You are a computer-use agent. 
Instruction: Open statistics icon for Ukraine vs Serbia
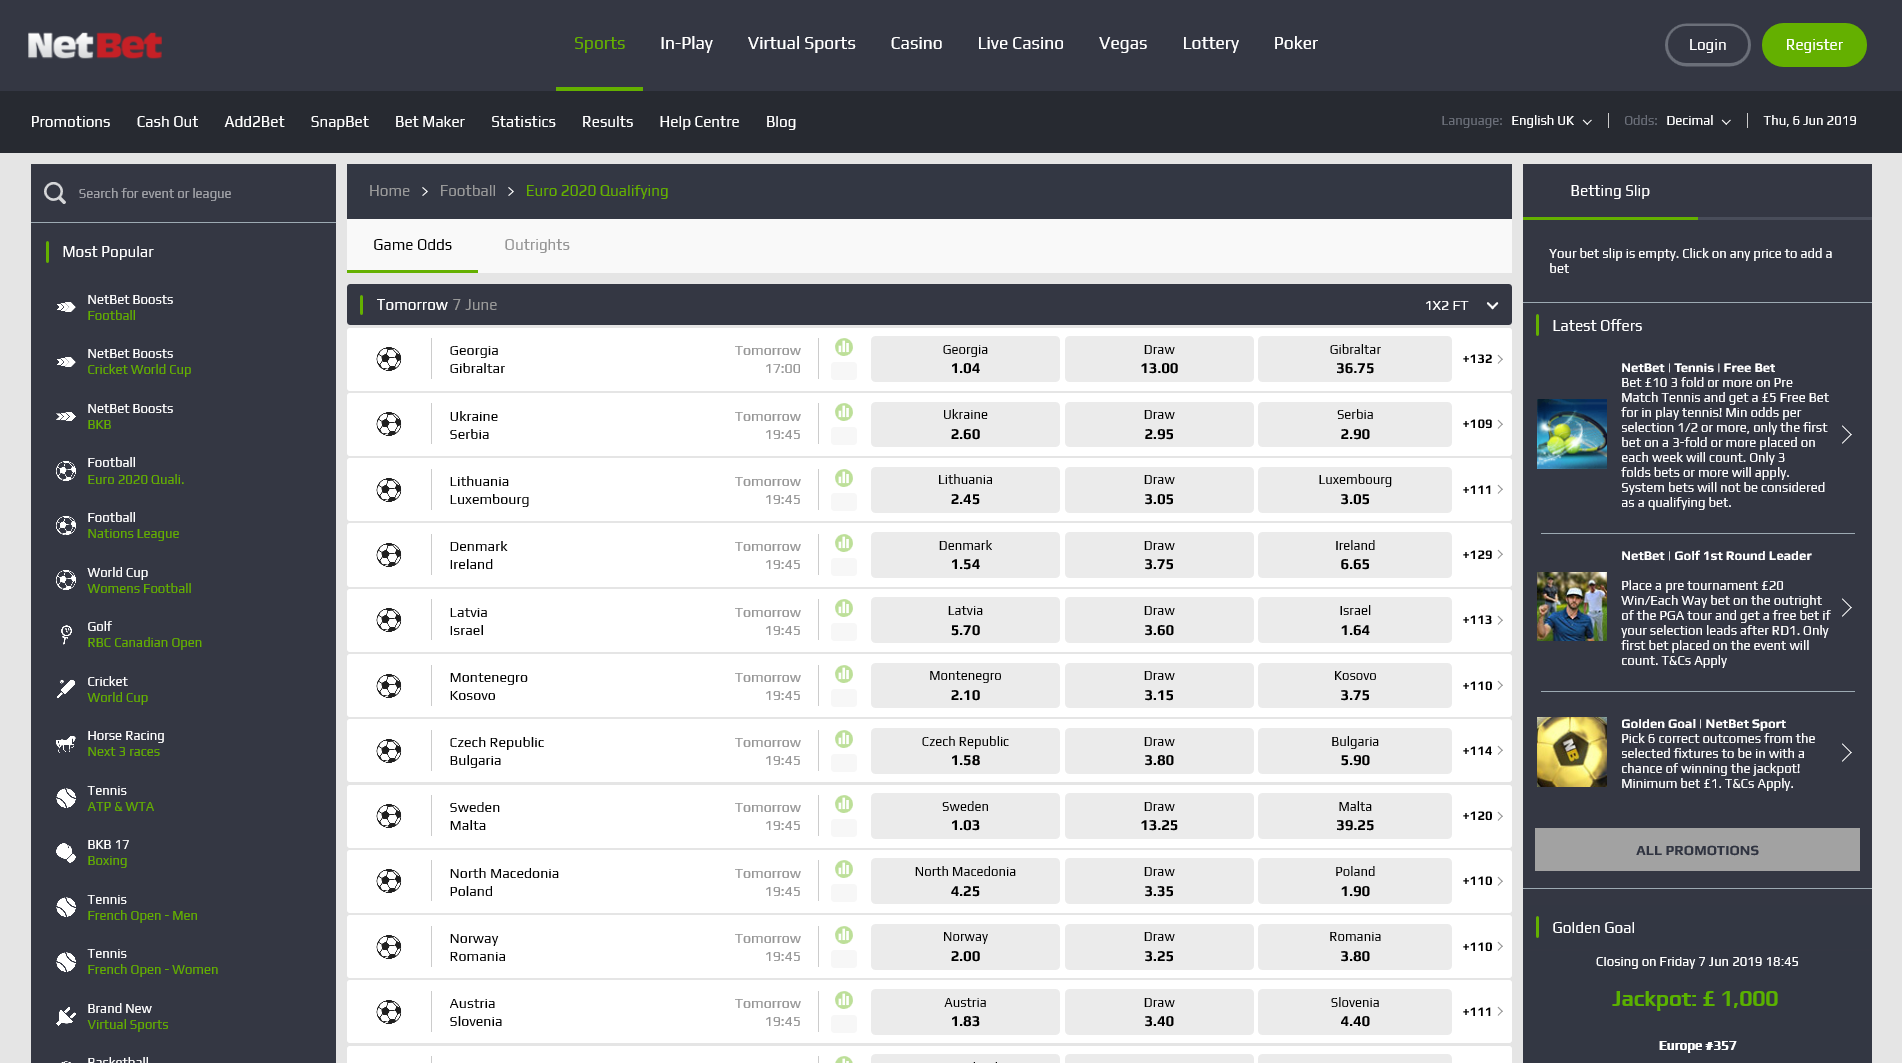[844, 412]
